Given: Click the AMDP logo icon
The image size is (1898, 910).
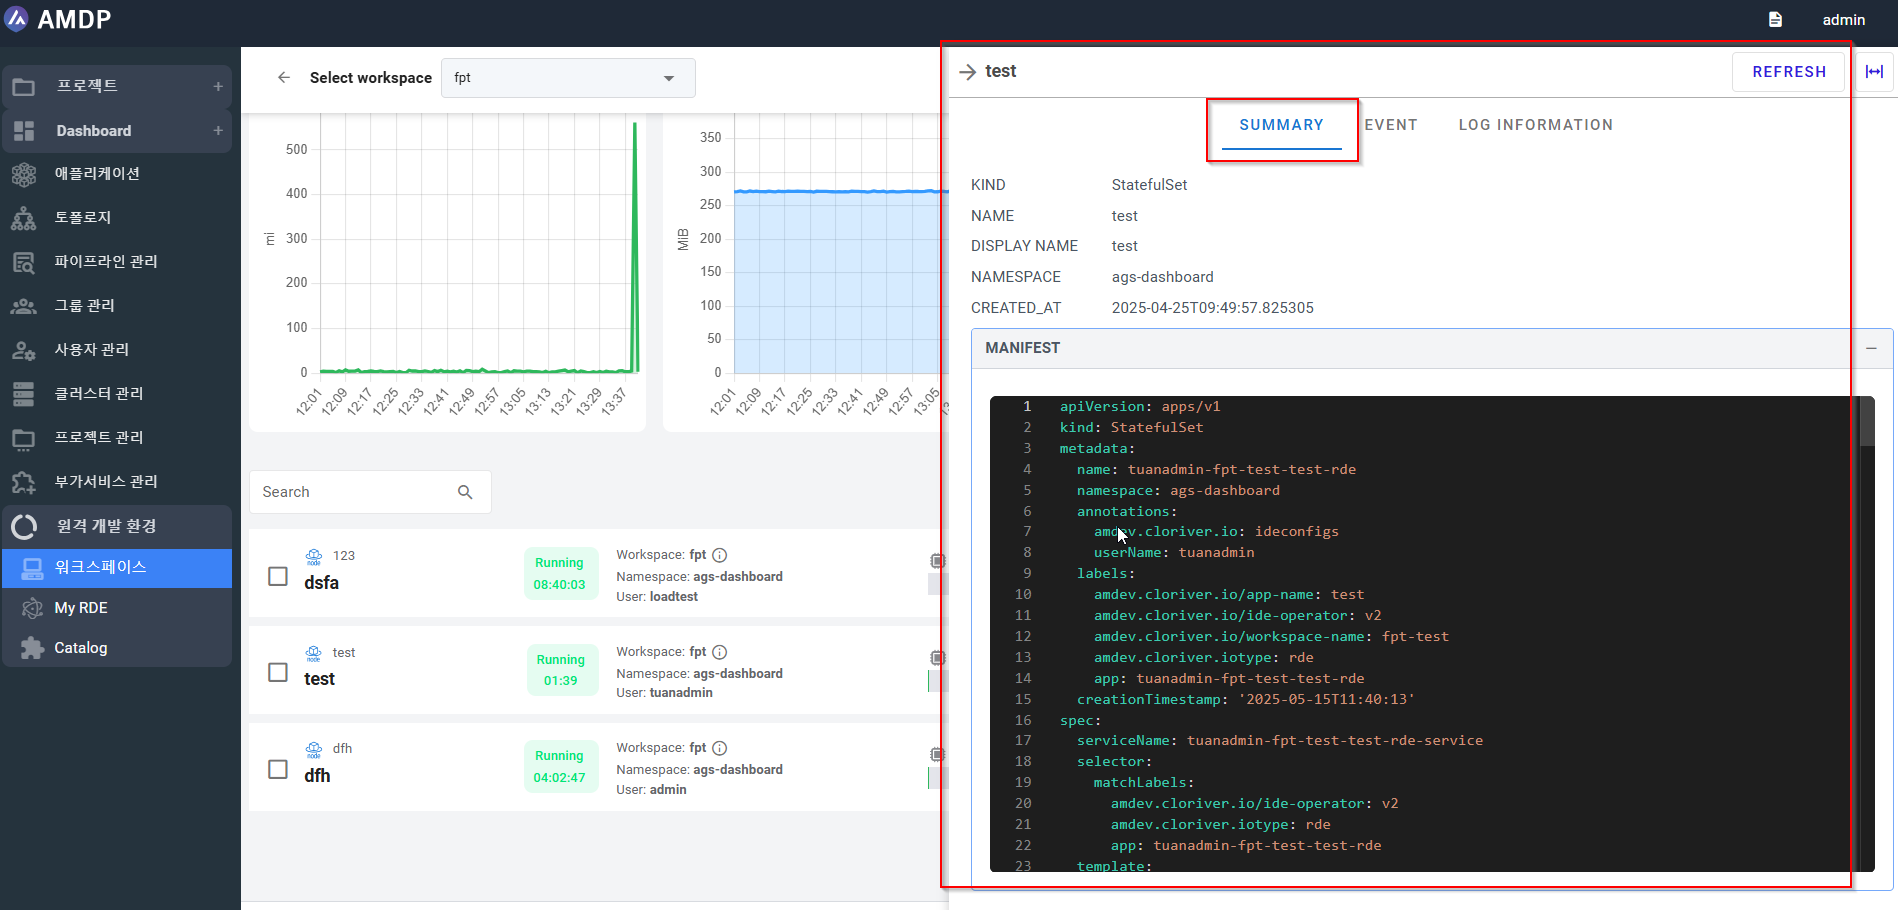Looking at the screenshot, I should coord(17,19).
